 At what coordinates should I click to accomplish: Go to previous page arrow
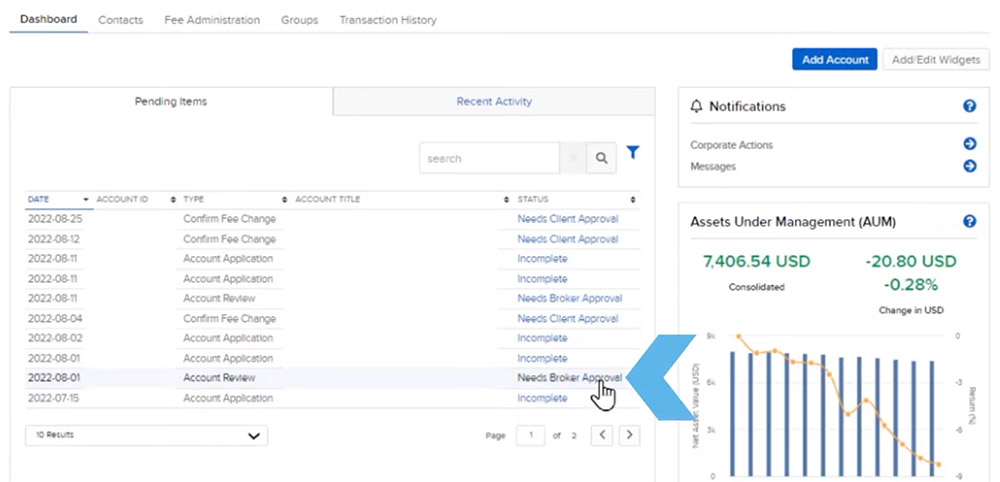[x=601, y=435]
